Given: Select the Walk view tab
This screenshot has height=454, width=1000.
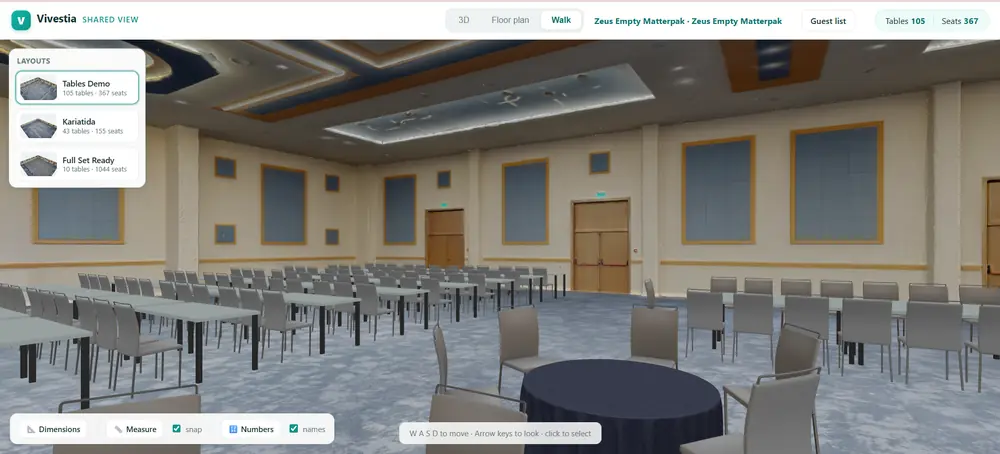Looking at the screenshot, I should click(561, 20).
